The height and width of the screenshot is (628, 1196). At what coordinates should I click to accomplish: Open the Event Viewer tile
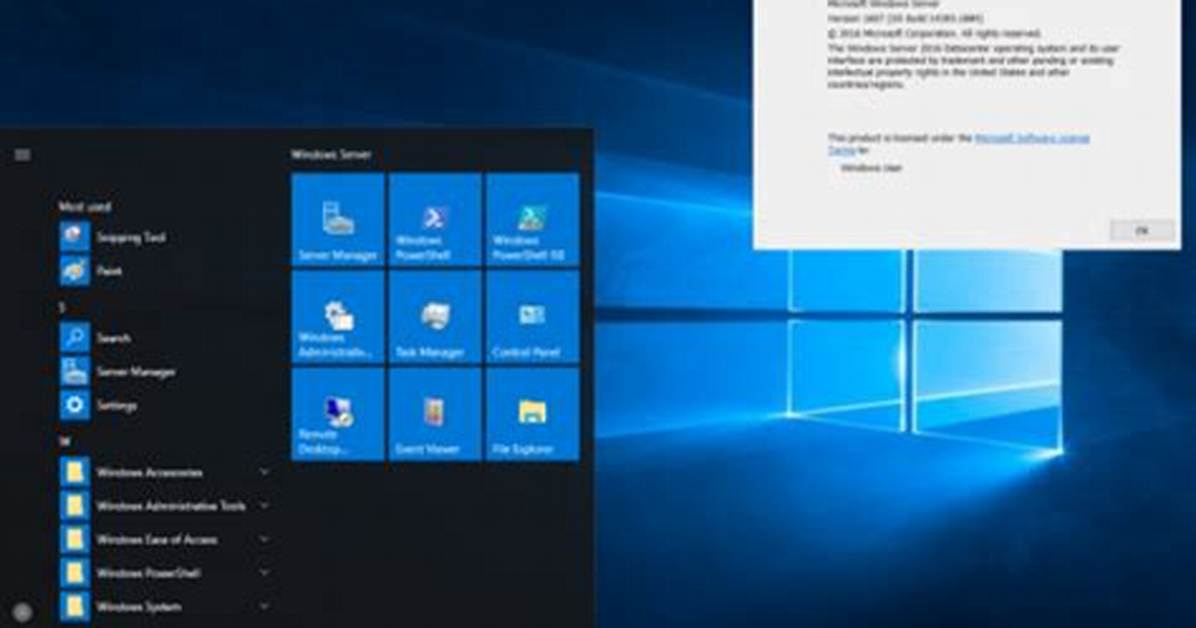point(435,414)
